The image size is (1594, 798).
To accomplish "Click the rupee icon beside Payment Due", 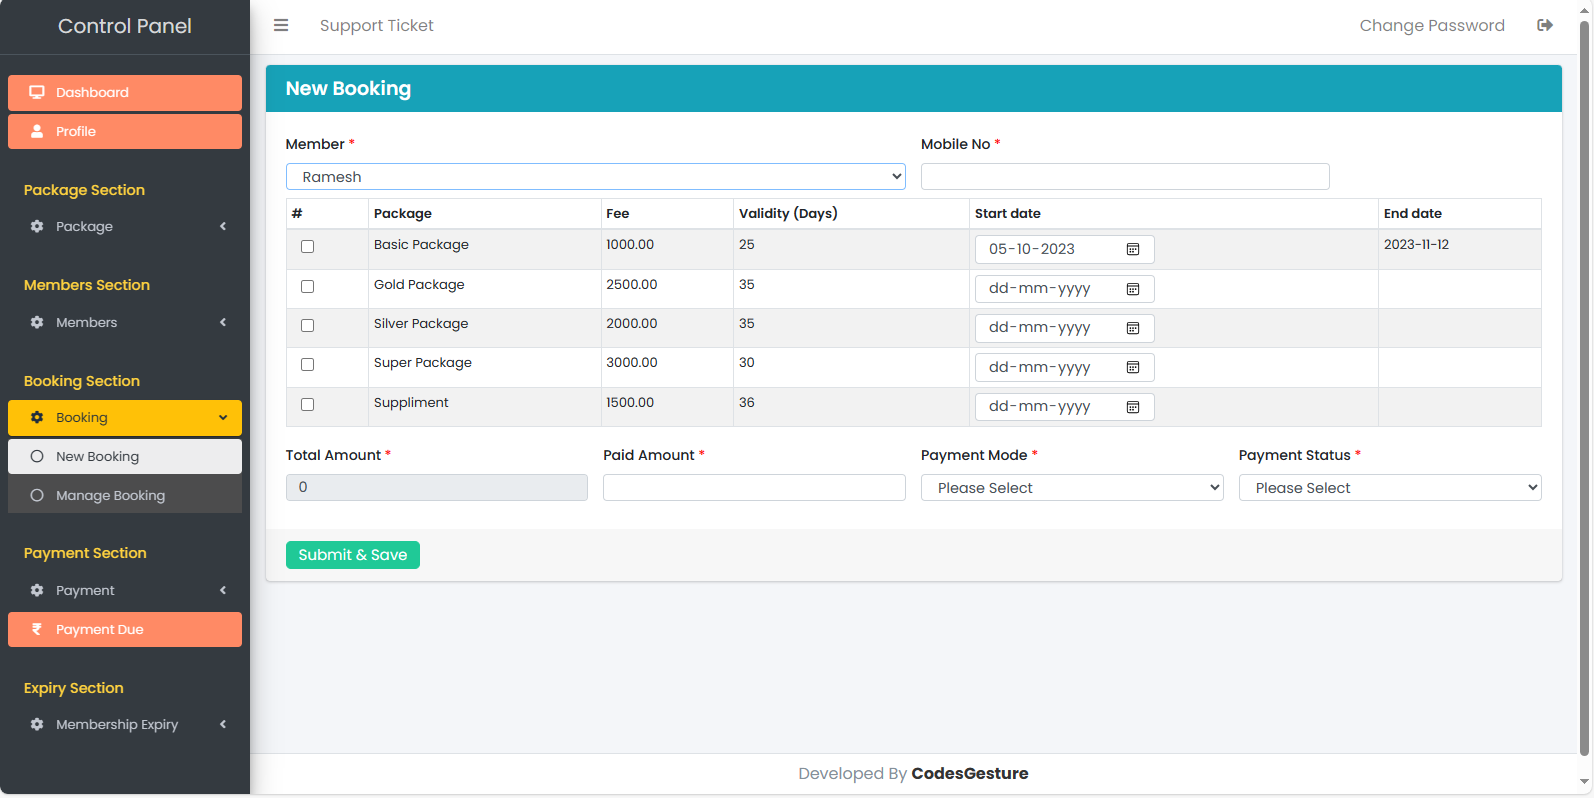I will pos(37,629).
